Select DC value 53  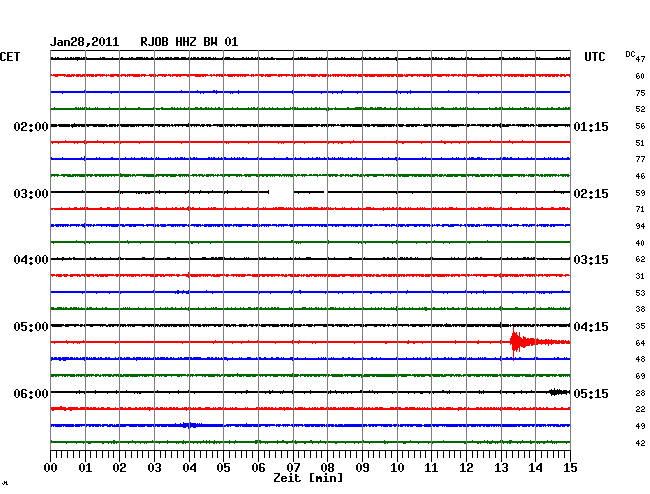tap(640, 293)
